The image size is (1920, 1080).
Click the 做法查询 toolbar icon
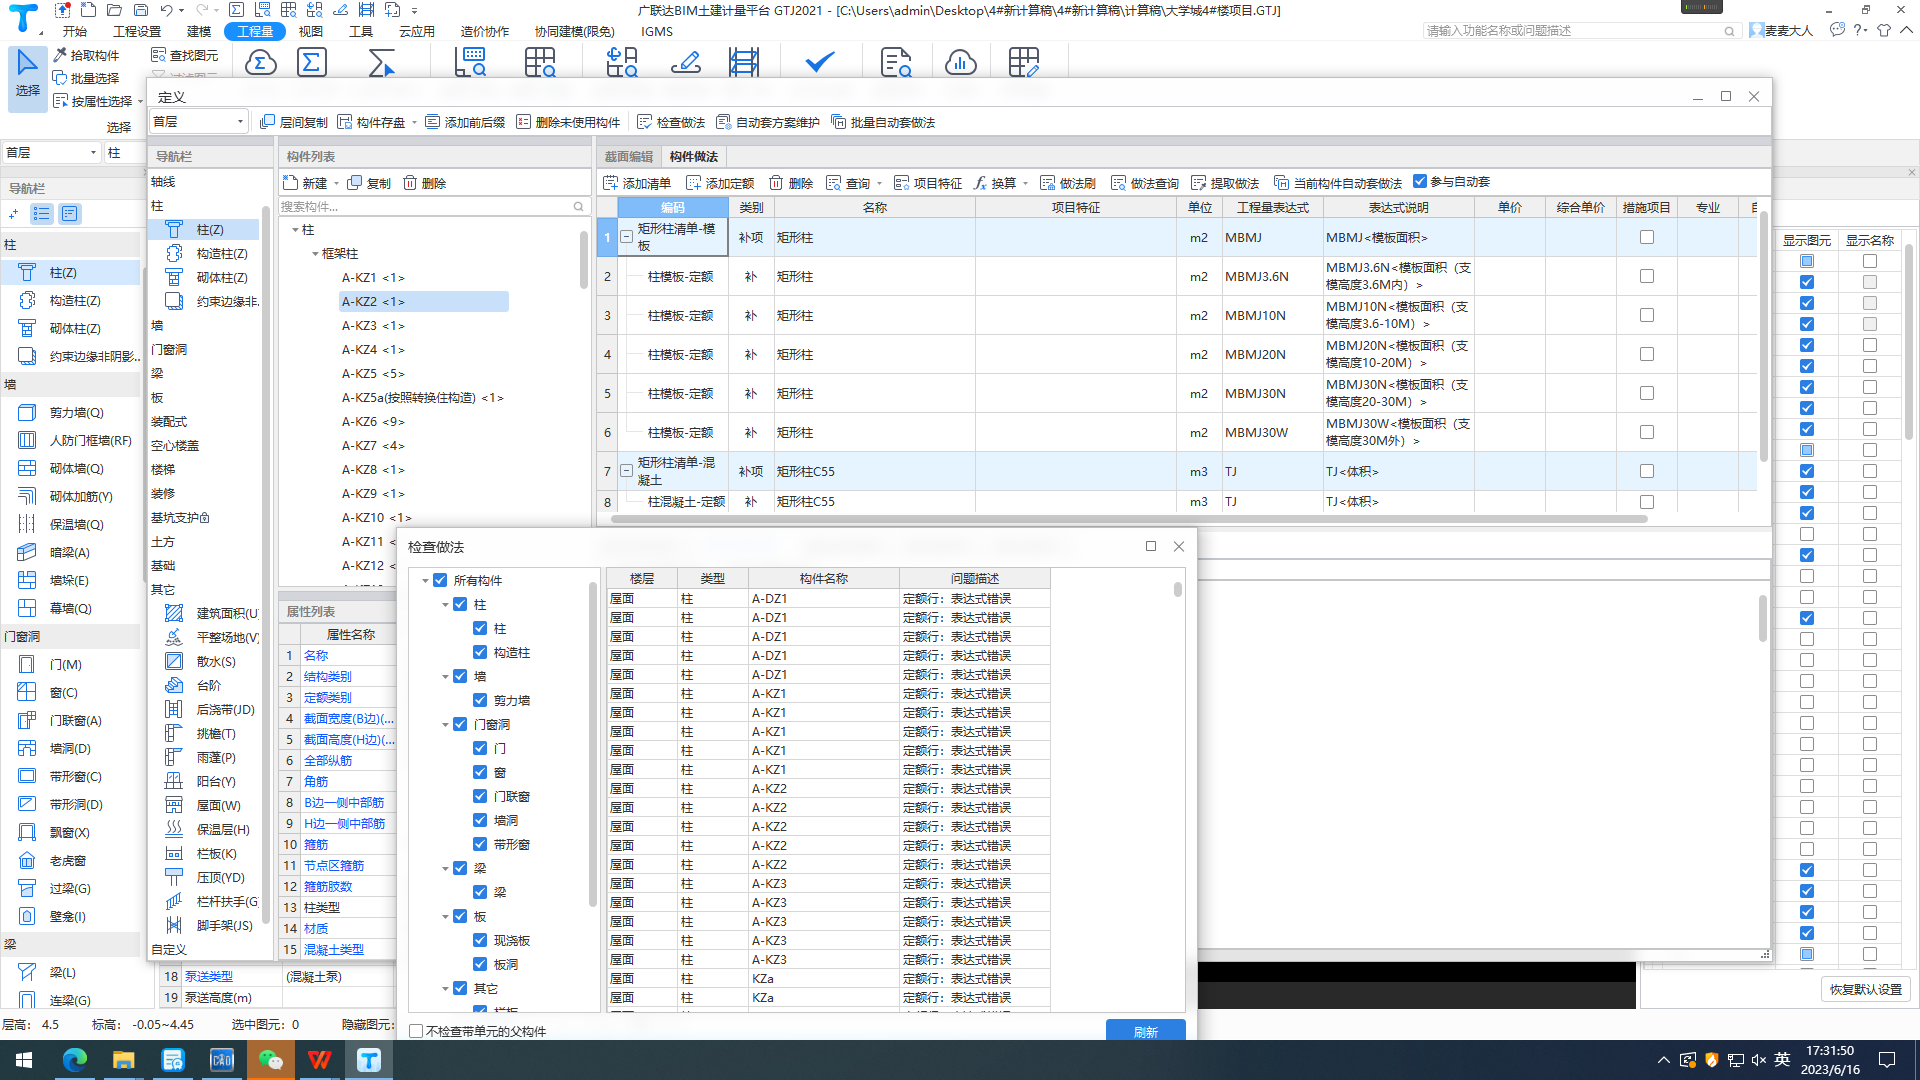1118,183
